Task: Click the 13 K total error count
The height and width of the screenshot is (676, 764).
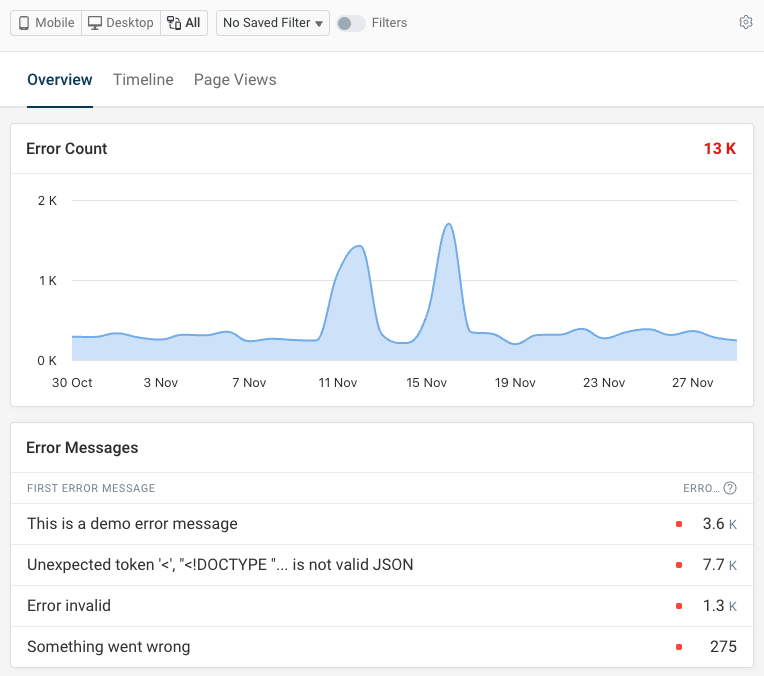Action: (x=719, y=149)
